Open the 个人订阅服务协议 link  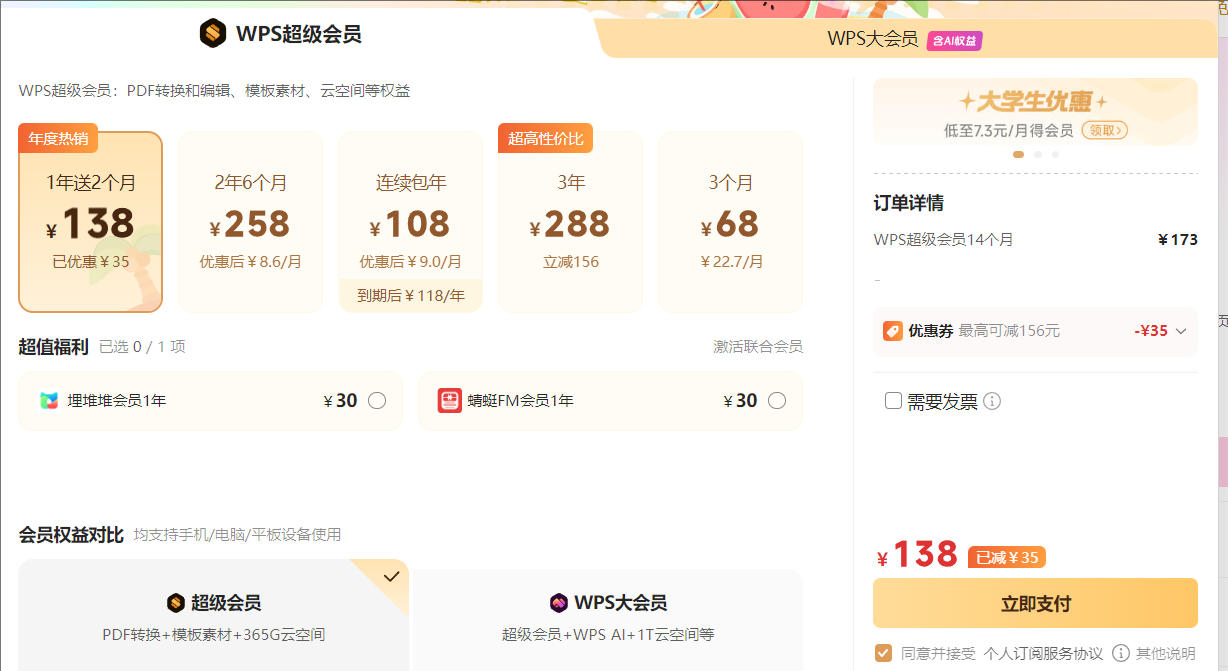1042,653
